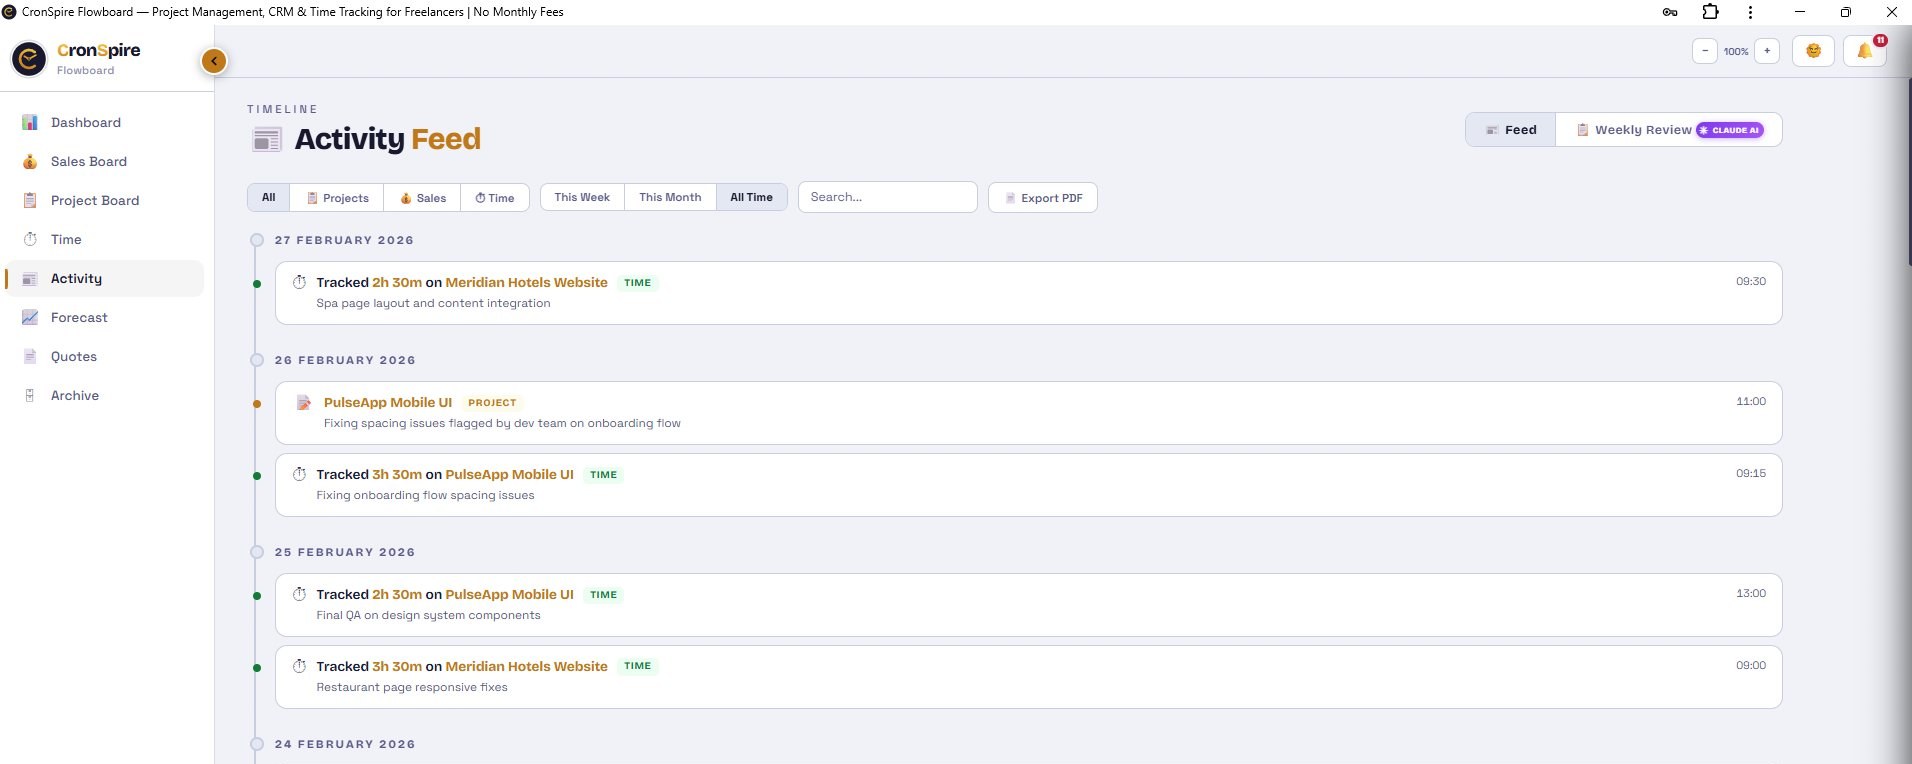Click the Project Board clipboard icon
Image resolution: width=1912 pixels, height=764 pixels.
tap(30, 200)
